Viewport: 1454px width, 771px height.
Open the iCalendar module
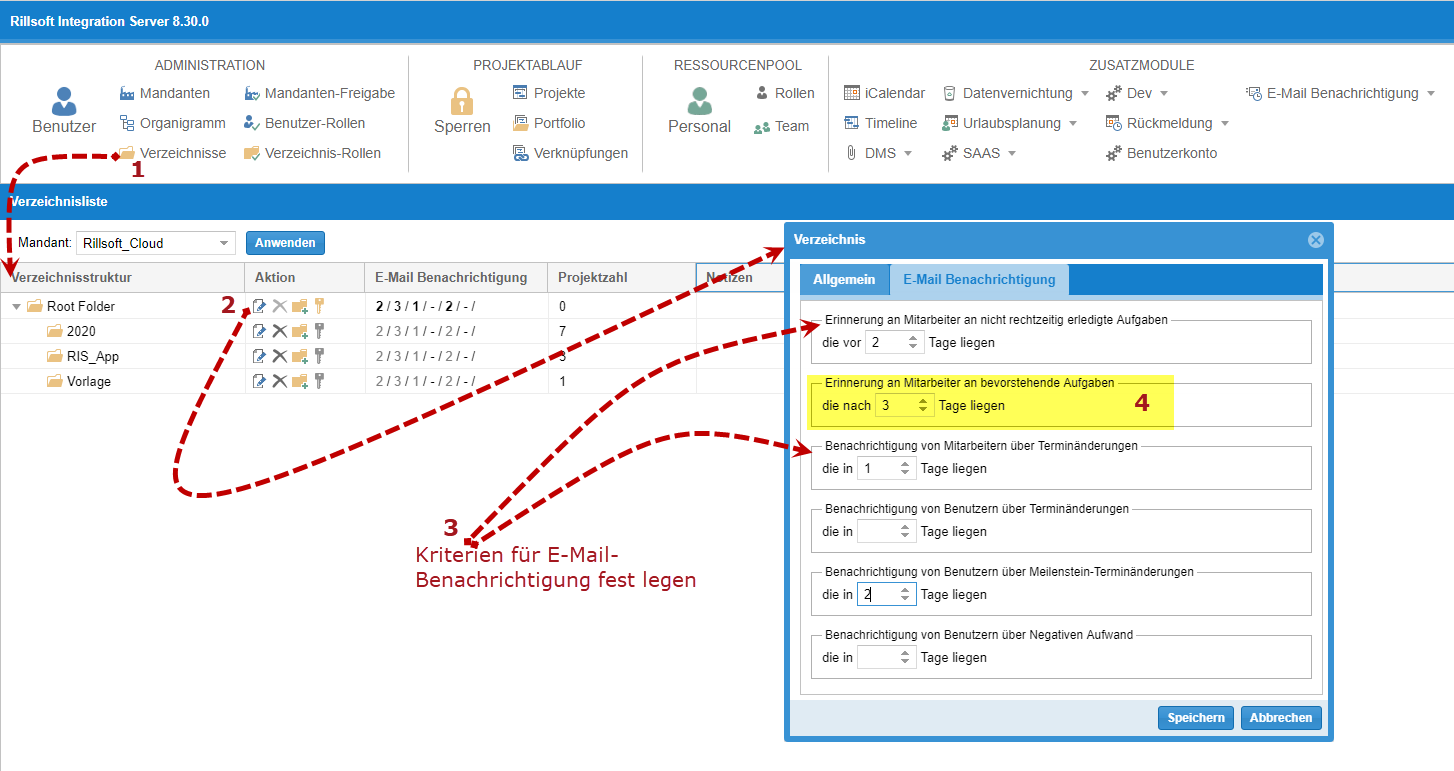[884, 93]
